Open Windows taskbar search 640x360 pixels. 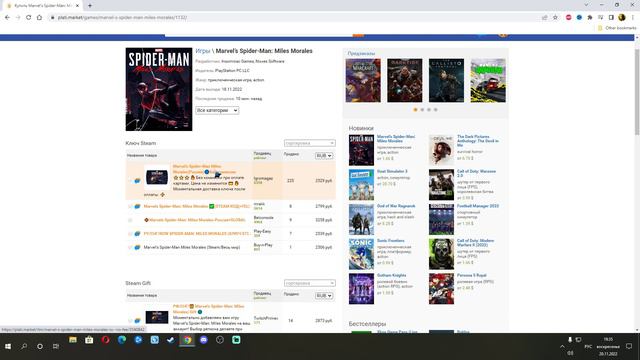point(24,347)
